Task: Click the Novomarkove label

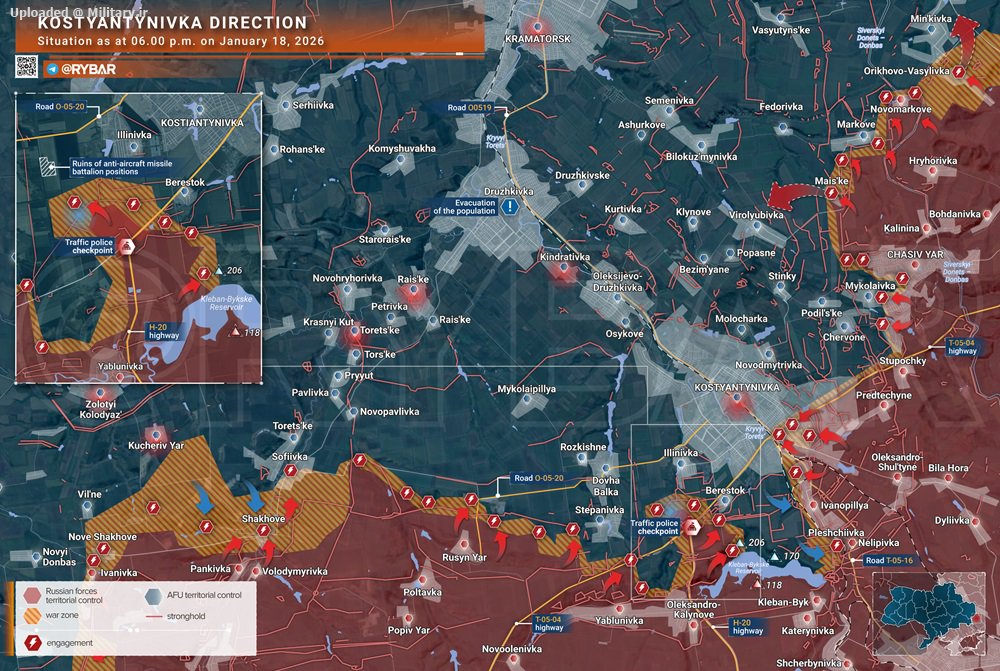Action: 901,110
